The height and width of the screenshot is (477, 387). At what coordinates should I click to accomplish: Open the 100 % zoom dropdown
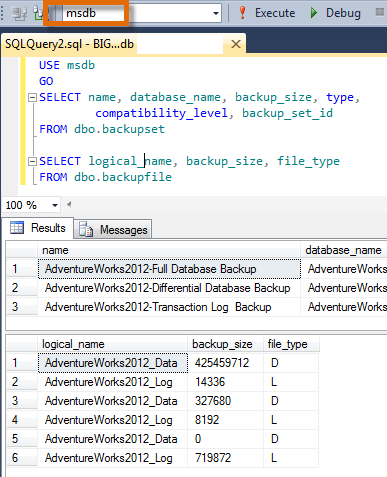[x=55, y=205]
